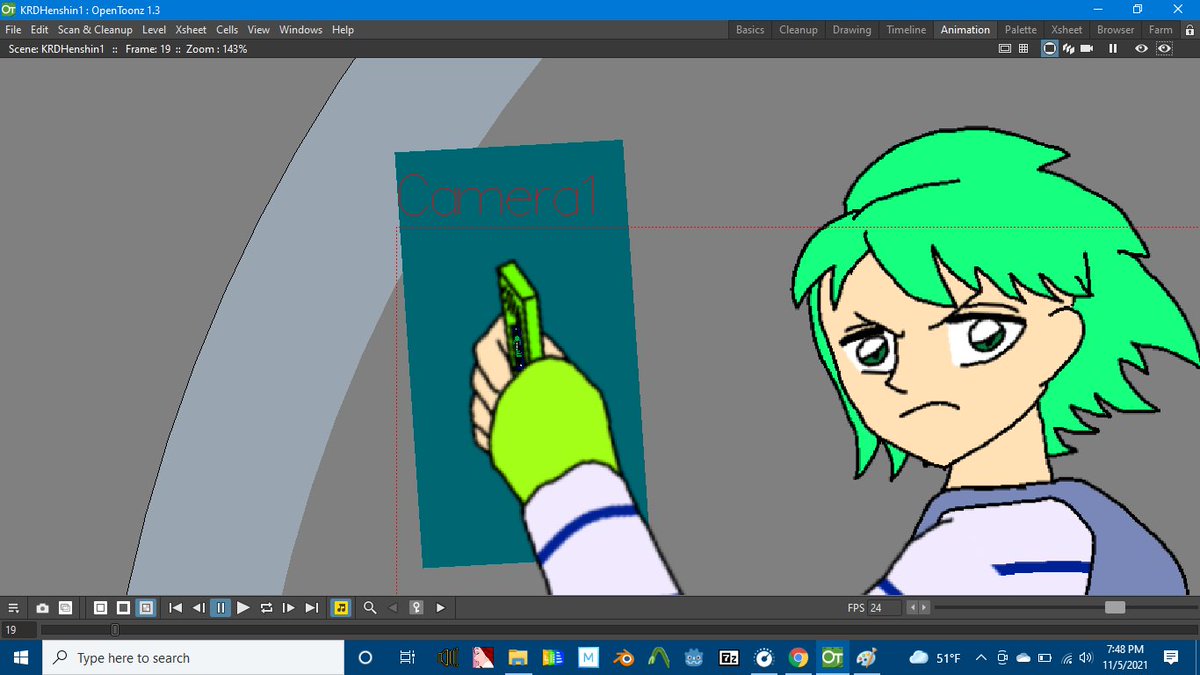Switch to the Browser room tab
1200x675 pixels.
tap(1116, 30)
